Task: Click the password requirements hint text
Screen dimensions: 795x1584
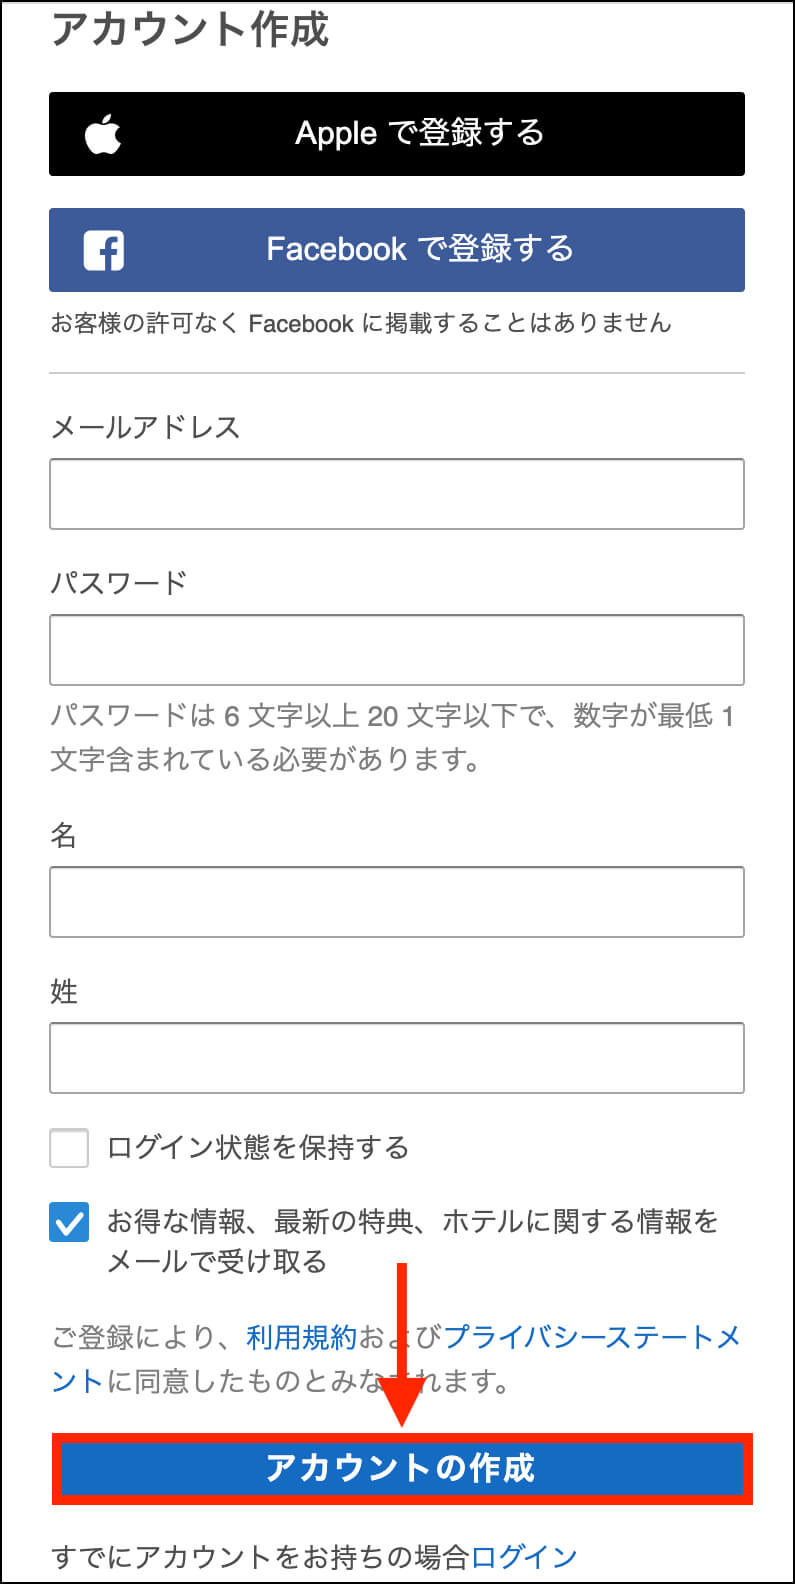Action: pyautogui.click(x=393, y=738)
